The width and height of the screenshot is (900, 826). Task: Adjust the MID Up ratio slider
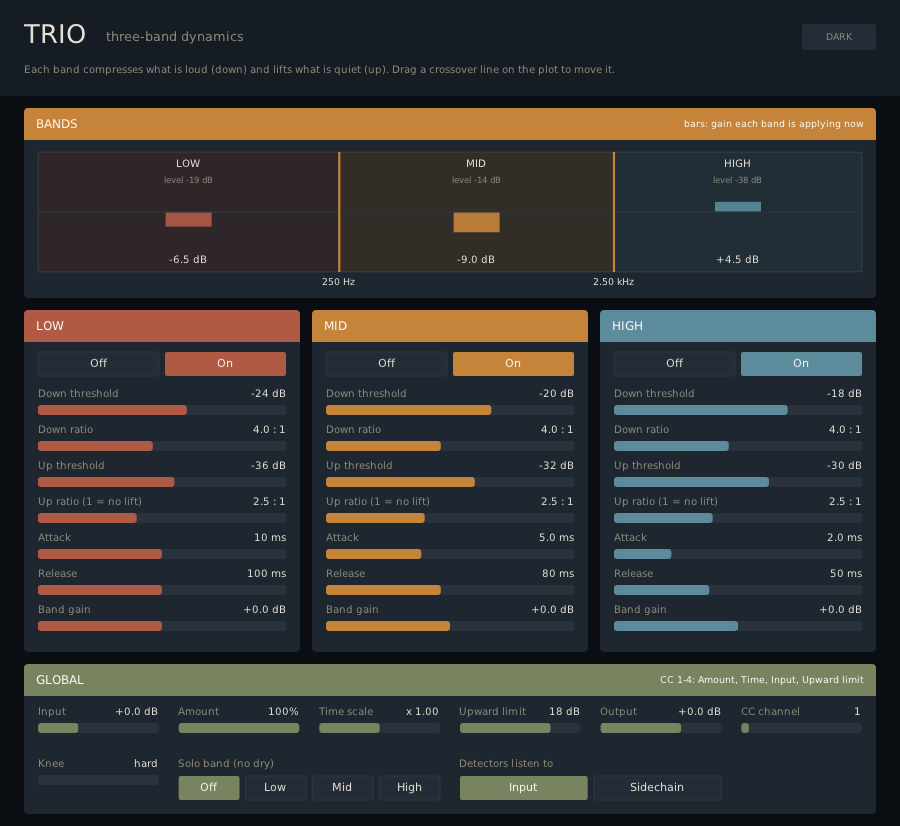[x=450, y=518]
